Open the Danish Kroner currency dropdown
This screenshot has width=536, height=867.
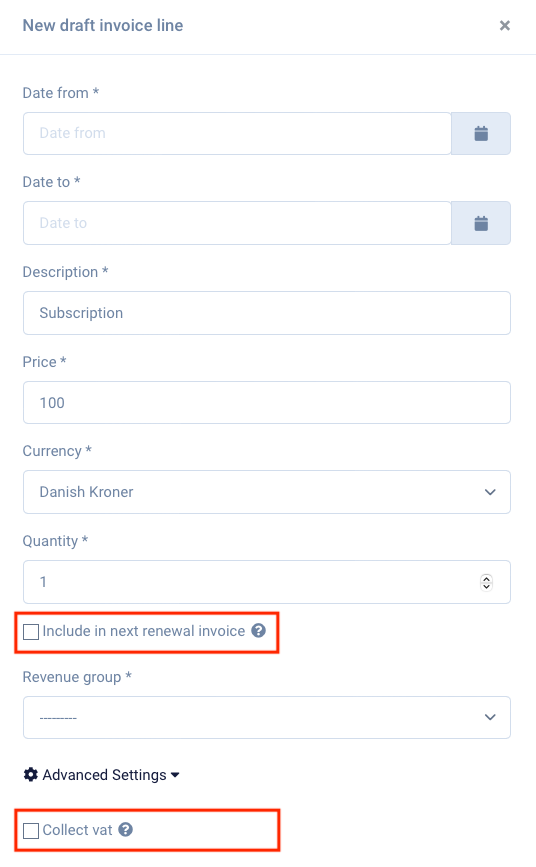pos(267,492)
